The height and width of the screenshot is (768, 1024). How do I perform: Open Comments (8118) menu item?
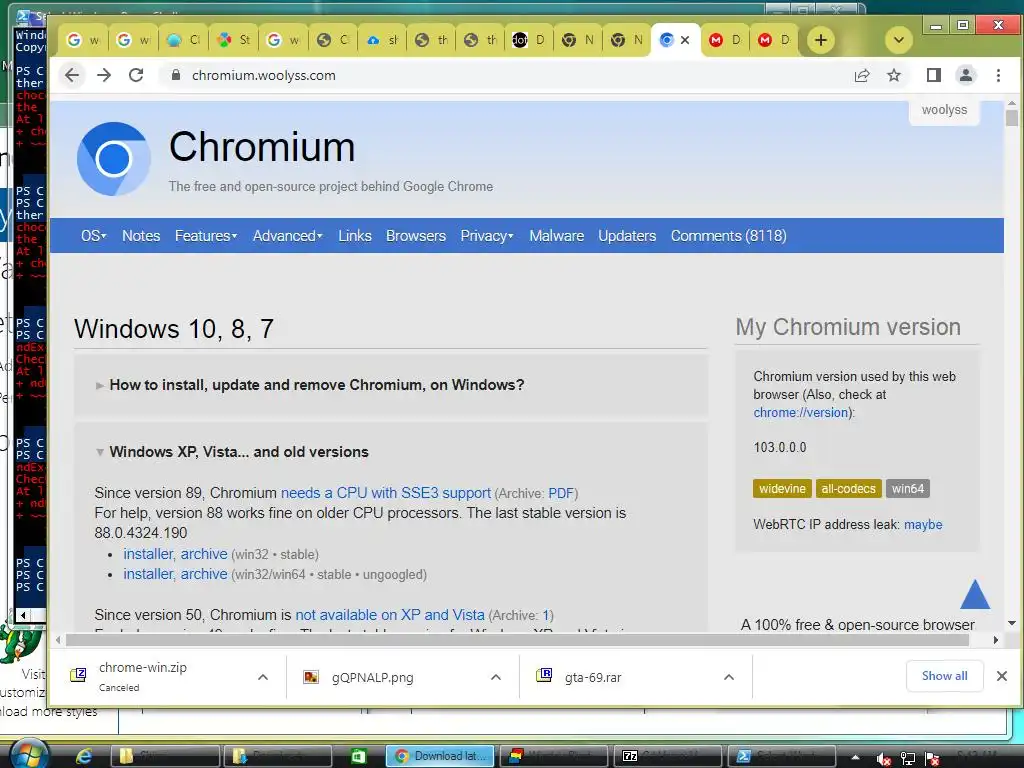coord(728,236)
